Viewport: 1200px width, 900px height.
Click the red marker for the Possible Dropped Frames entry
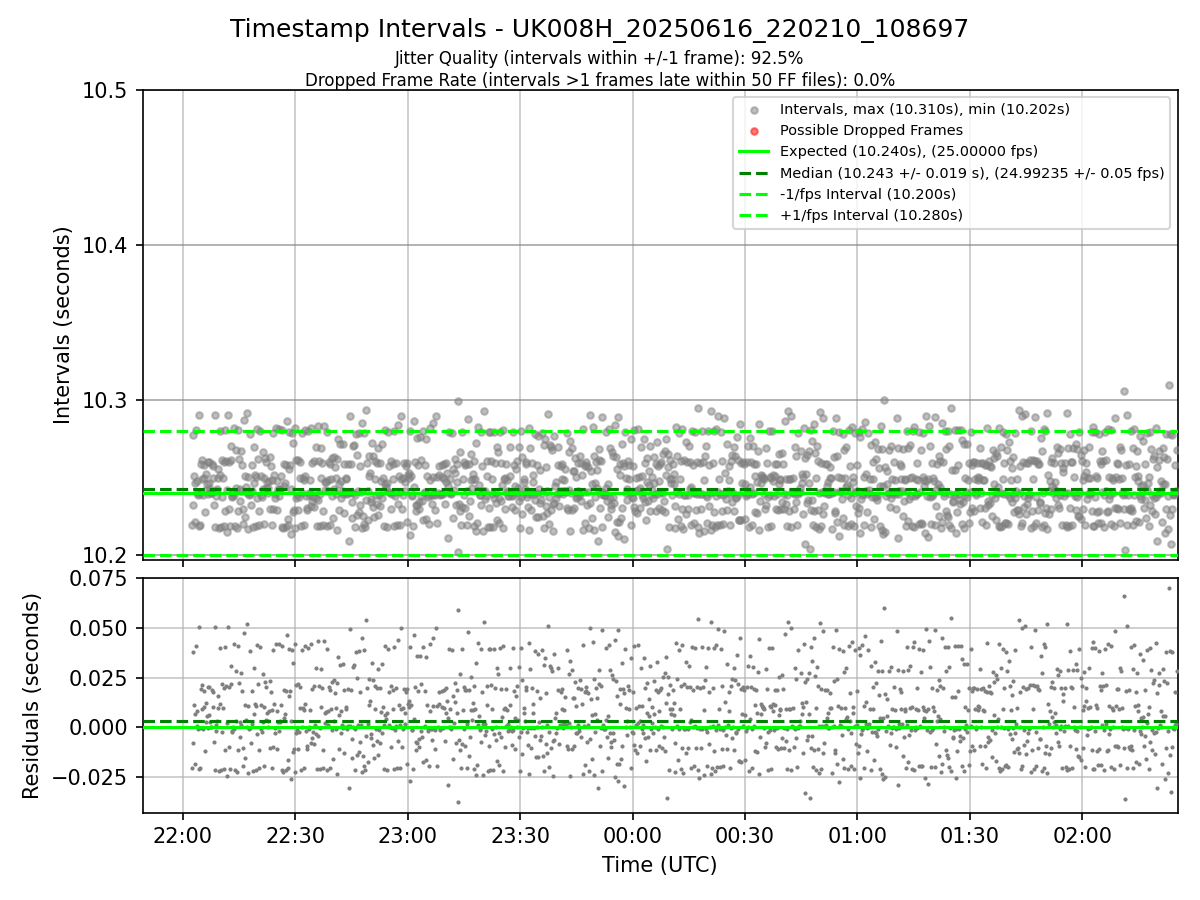[x=754, y=131]
